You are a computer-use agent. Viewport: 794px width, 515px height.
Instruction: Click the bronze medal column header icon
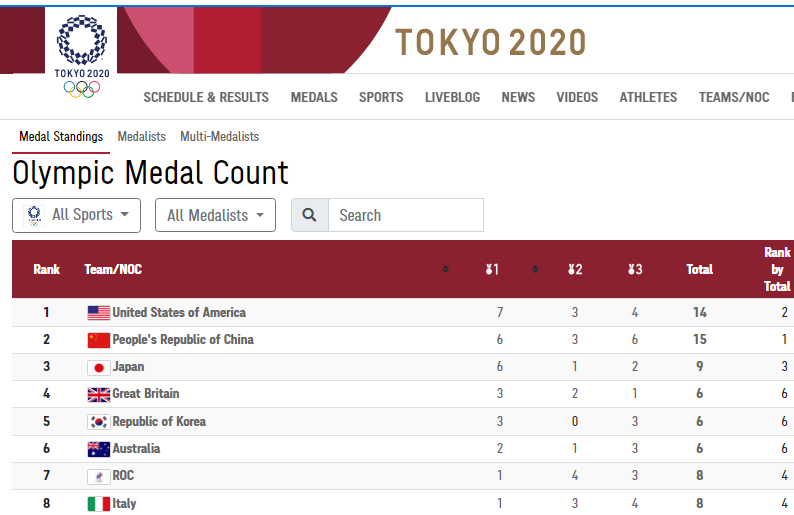tap(635, 269)
